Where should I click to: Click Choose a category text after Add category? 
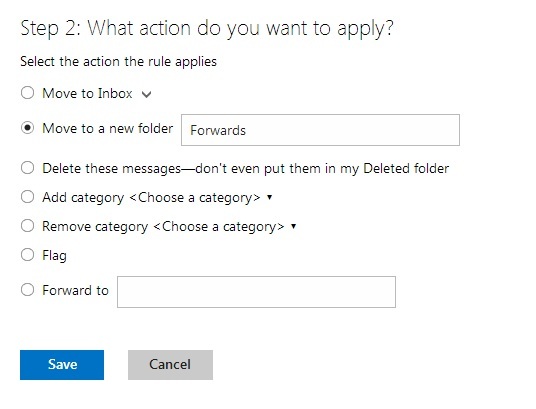tap(195, 198)
